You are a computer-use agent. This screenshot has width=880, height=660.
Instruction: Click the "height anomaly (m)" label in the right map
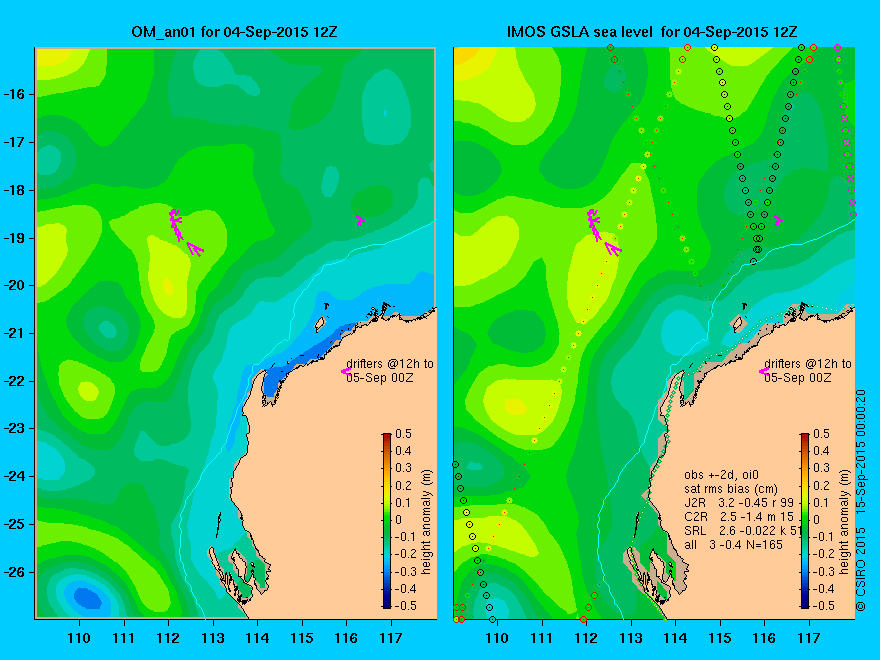pos(845,521)
